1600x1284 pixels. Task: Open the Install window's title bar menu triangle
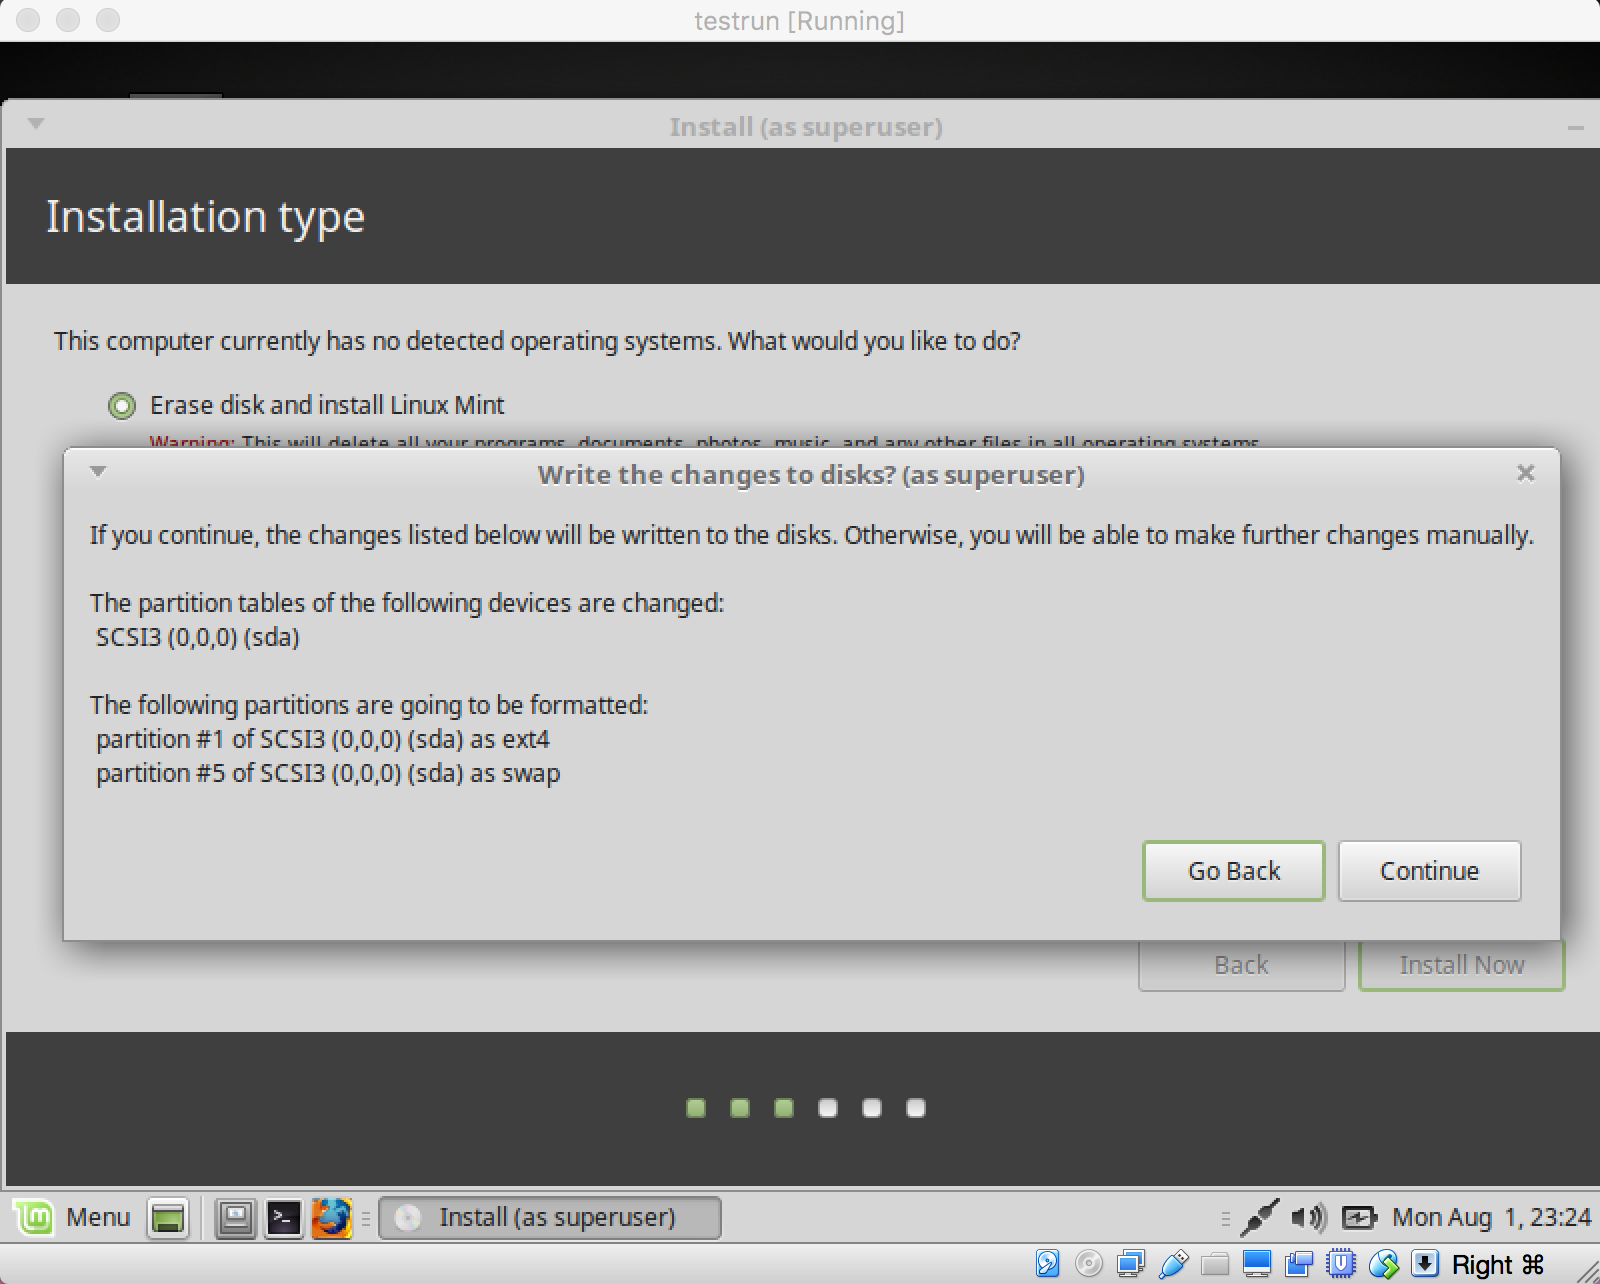tap(36, 124)
